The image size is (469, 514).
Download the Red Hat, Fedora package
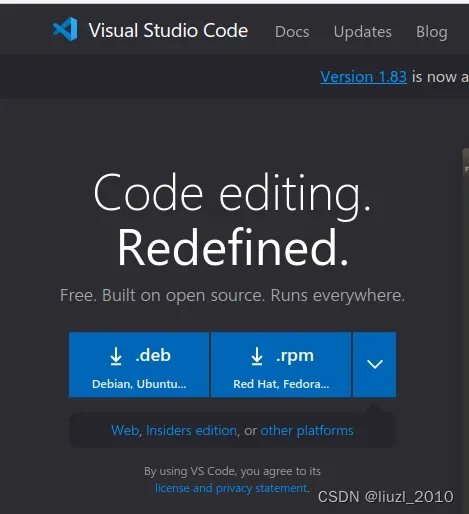click(281, 365)
